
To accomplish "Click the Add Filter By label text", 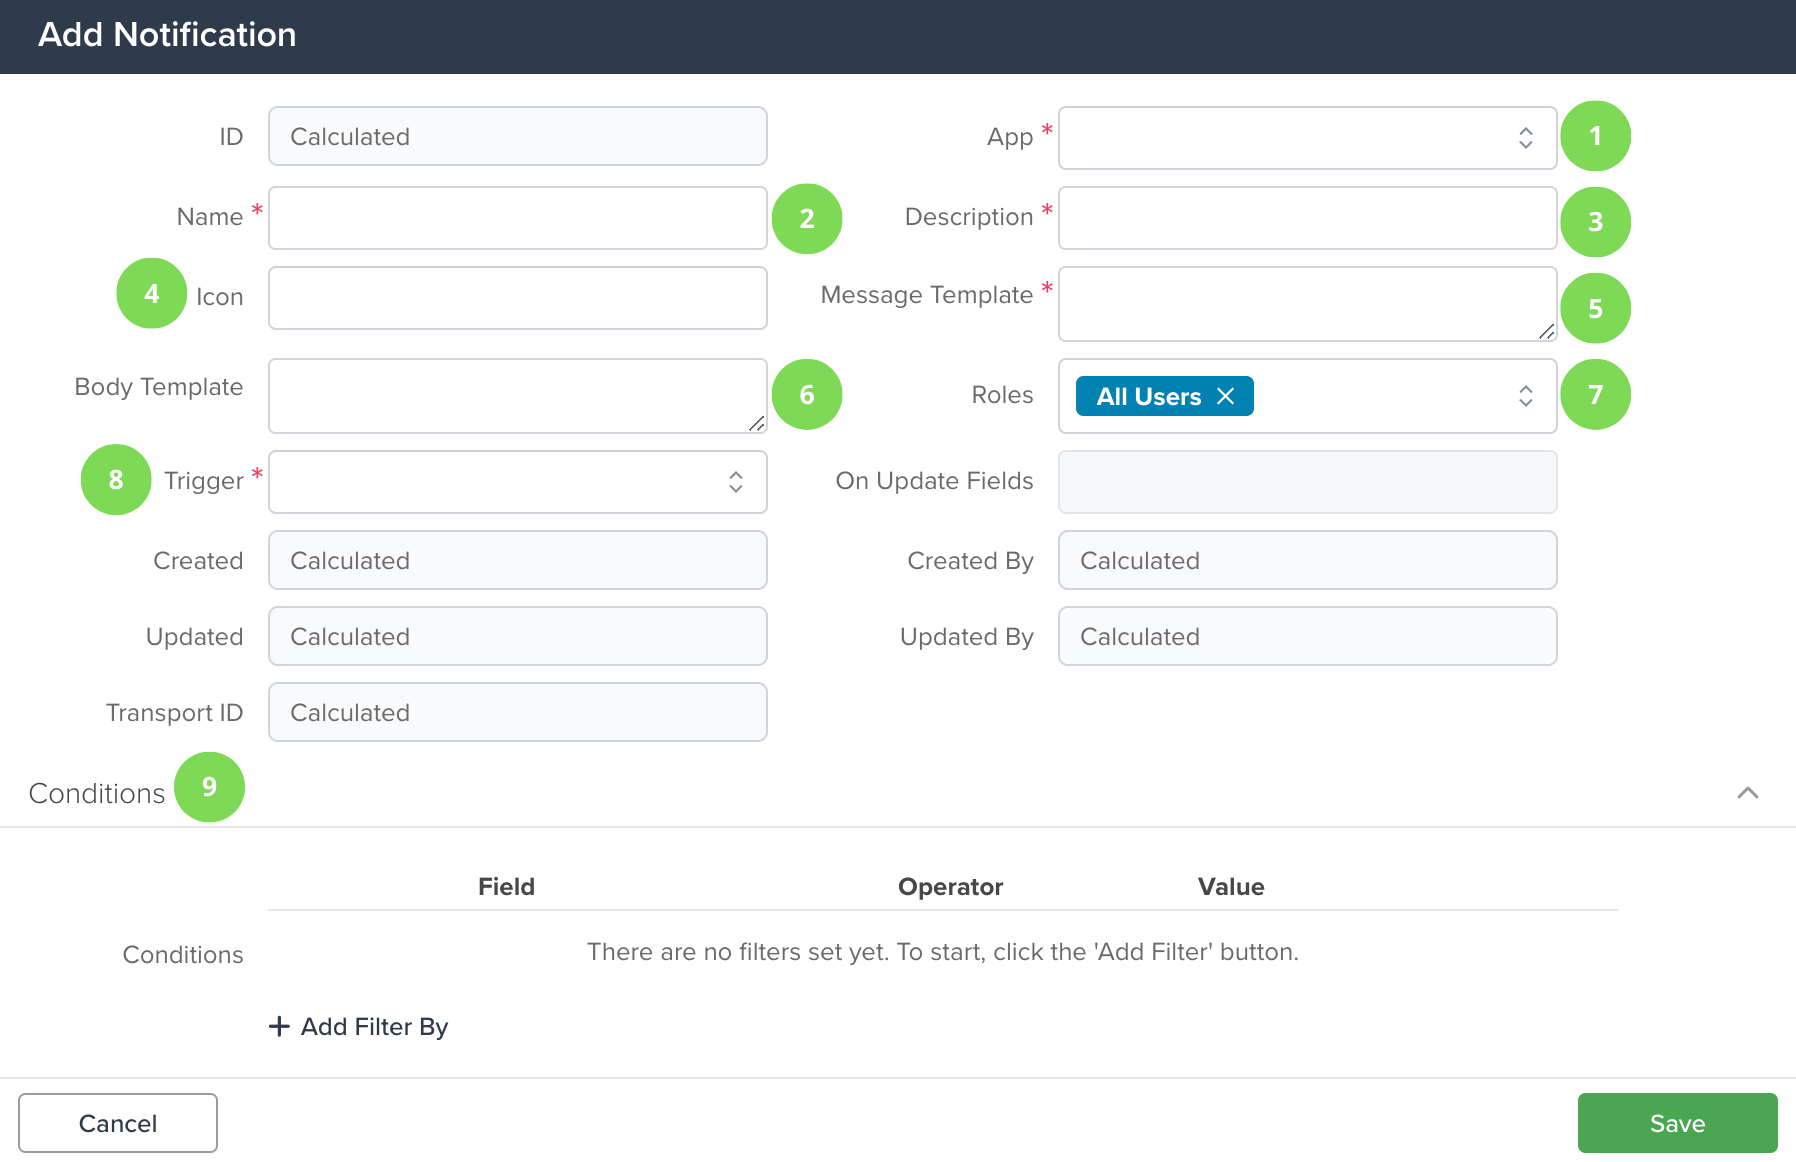I will (374, 1027).
